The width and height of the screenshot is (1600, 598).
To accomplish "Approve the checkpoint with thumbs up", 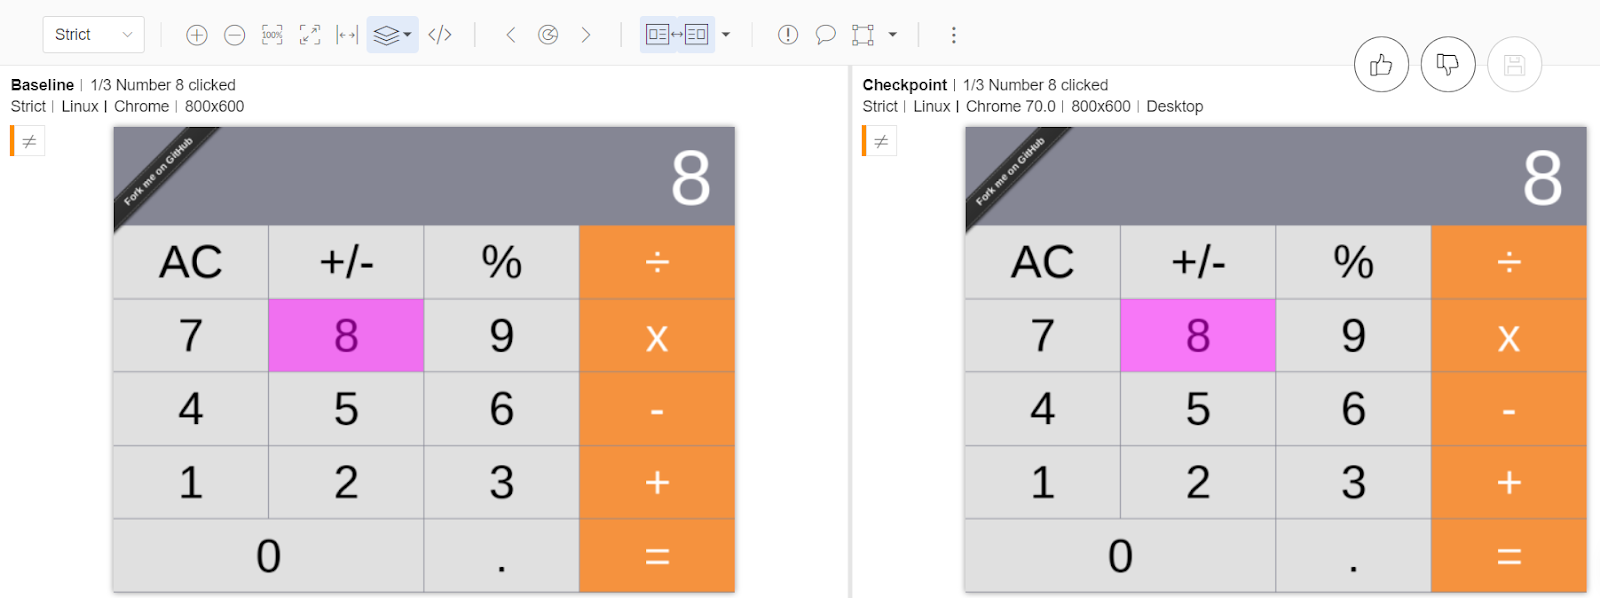I will pos(1381,65).
